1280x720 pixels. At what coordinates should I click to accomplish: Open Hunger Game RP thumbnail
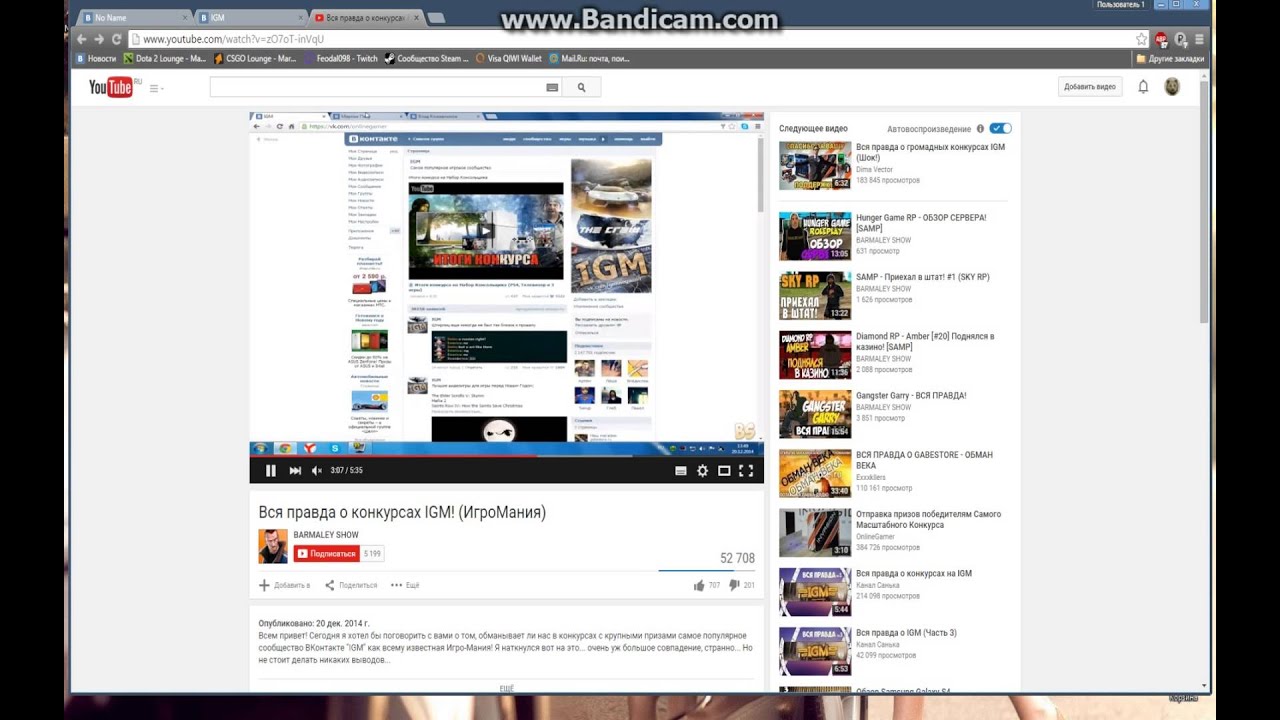tap(815, 236)
